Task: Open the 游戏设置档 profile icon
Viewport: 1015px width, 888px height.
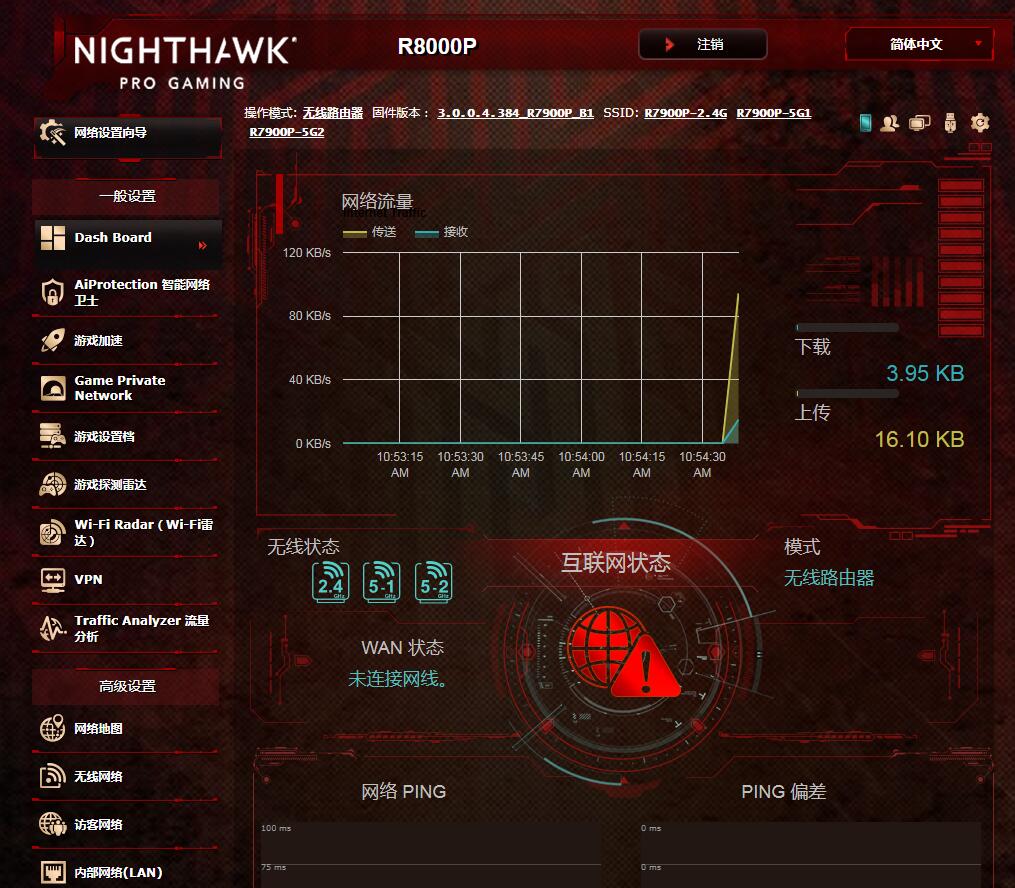Action: 52,436
